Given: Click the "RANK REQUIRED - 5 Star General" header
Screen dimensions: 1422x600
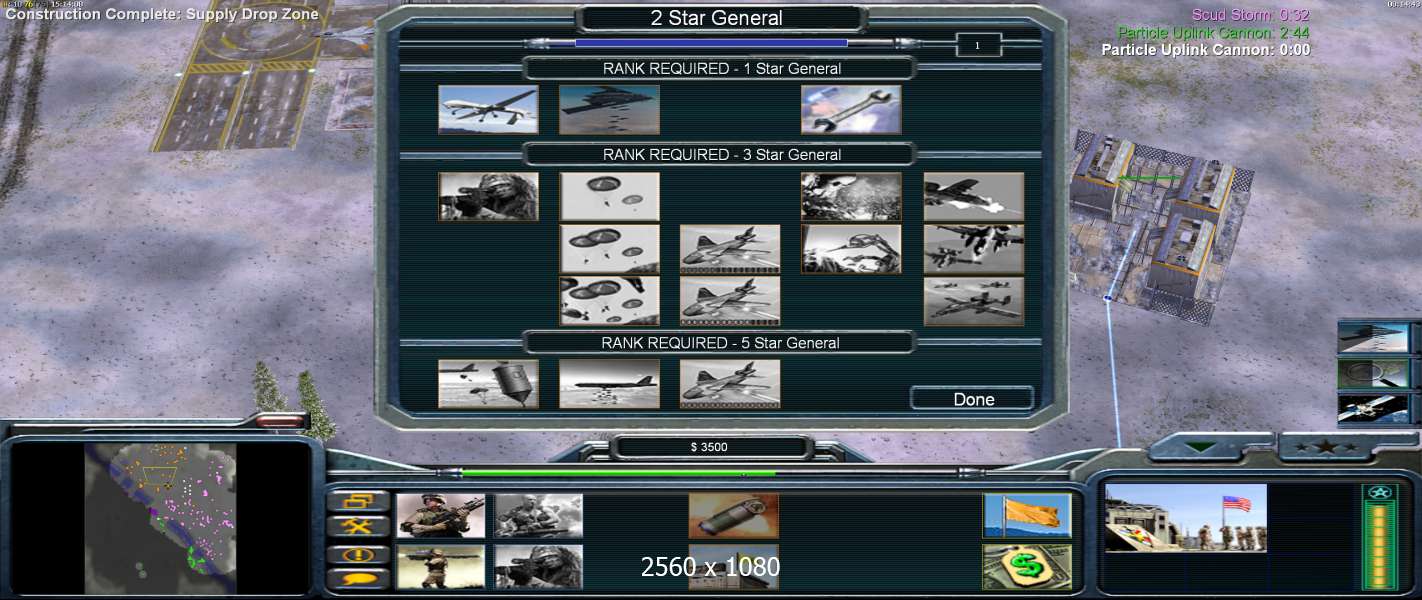Looking at the screenshot, I should (x=721, y=343).
